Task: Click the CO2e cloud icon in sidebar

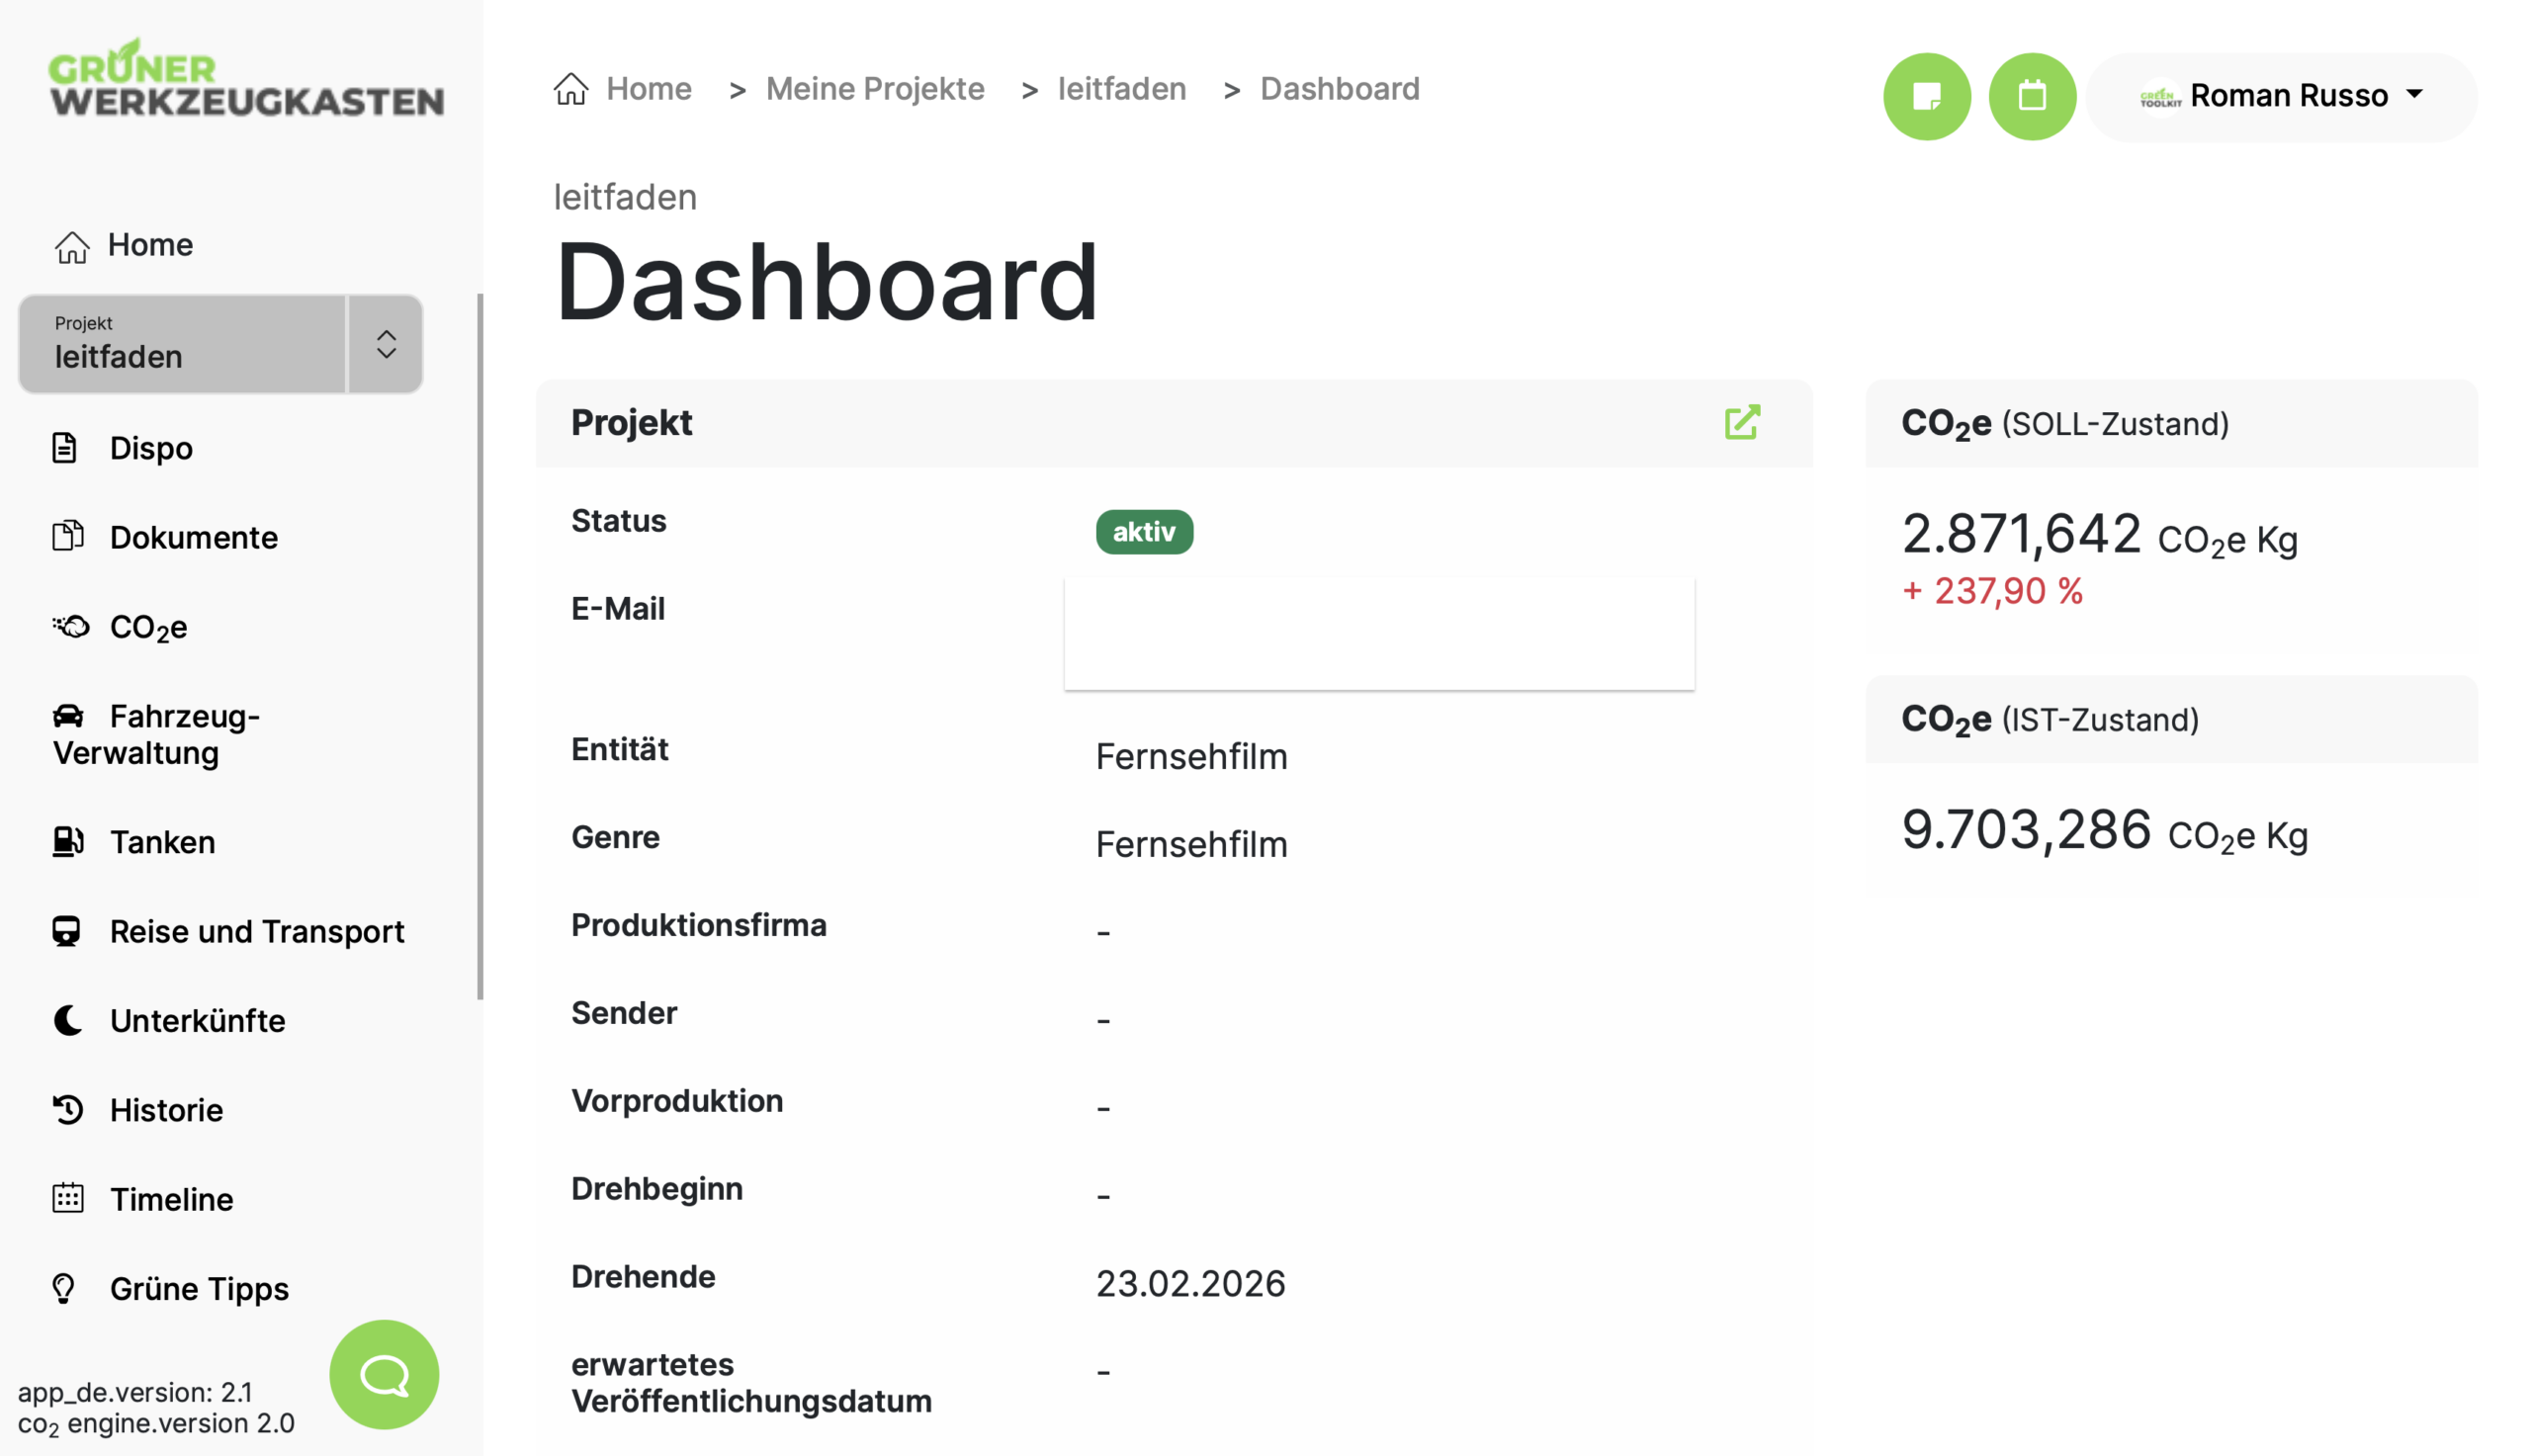Action: (70, 627)
